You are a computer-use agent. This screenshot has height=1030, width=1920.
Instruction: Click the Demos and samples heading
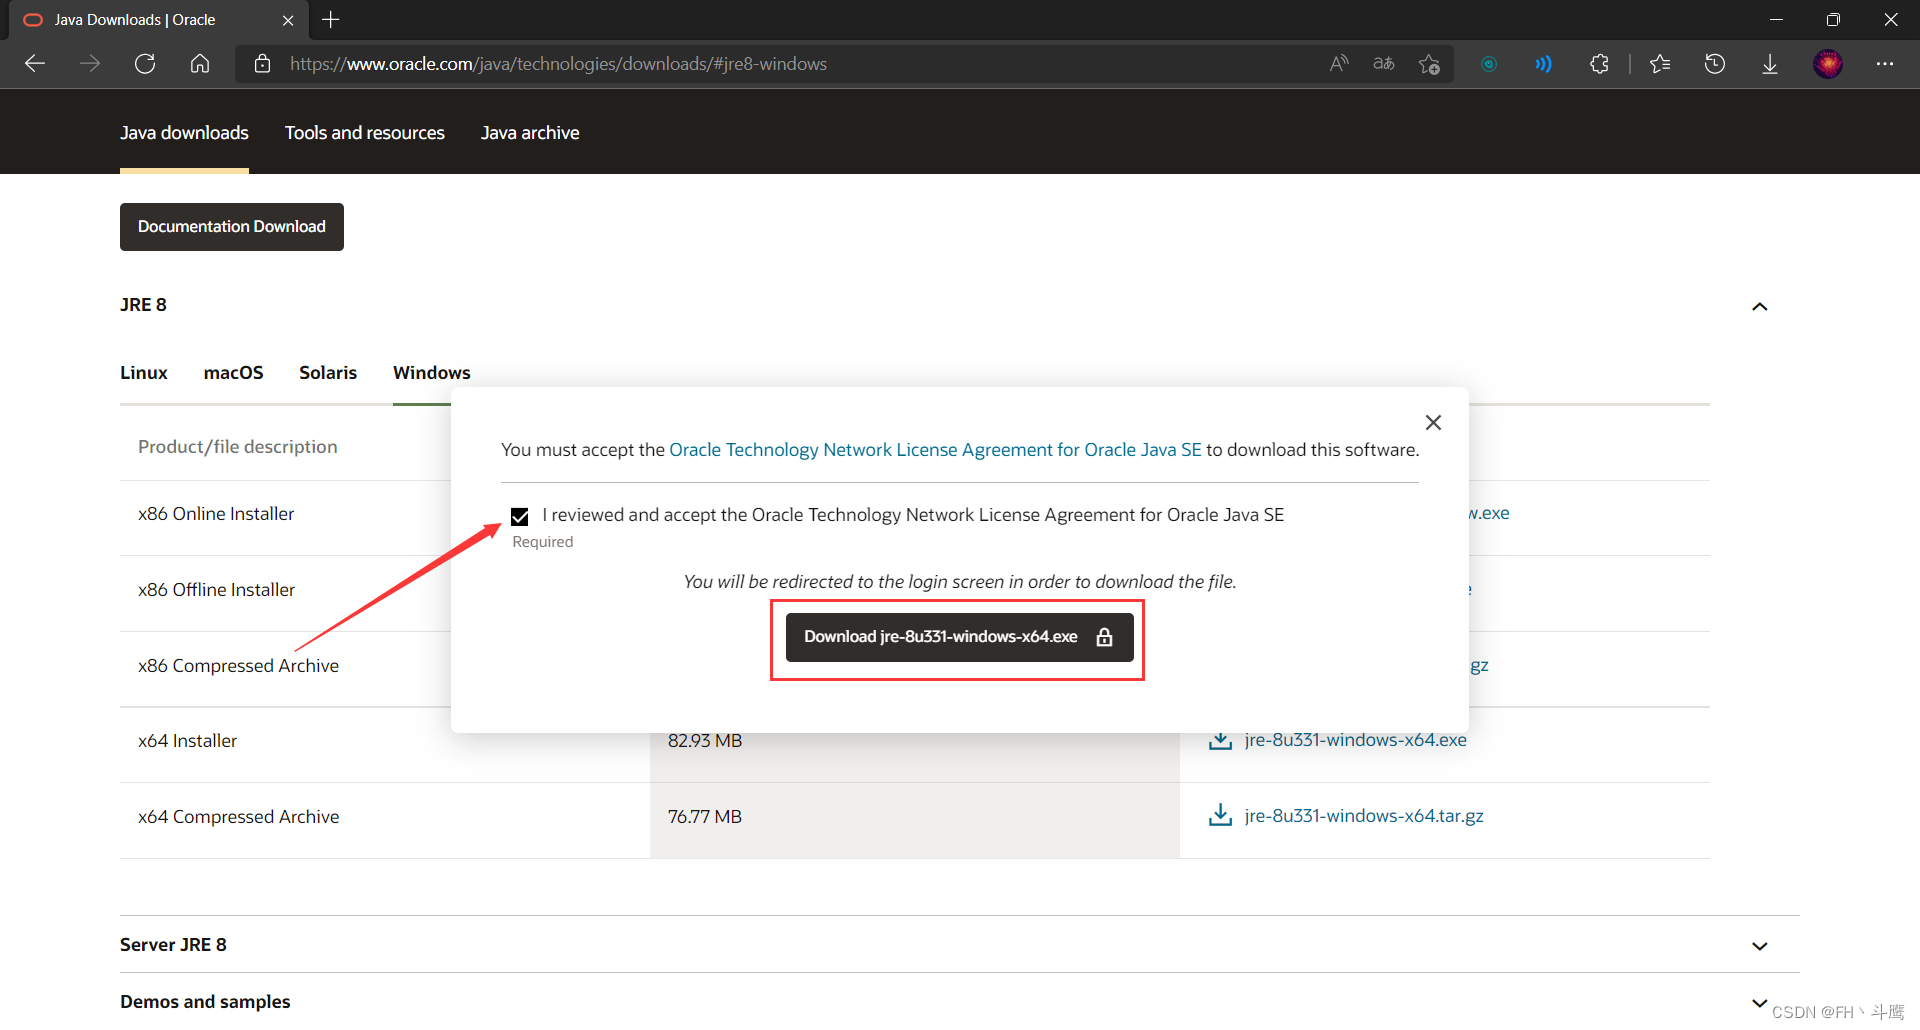tap(205, 1002)
